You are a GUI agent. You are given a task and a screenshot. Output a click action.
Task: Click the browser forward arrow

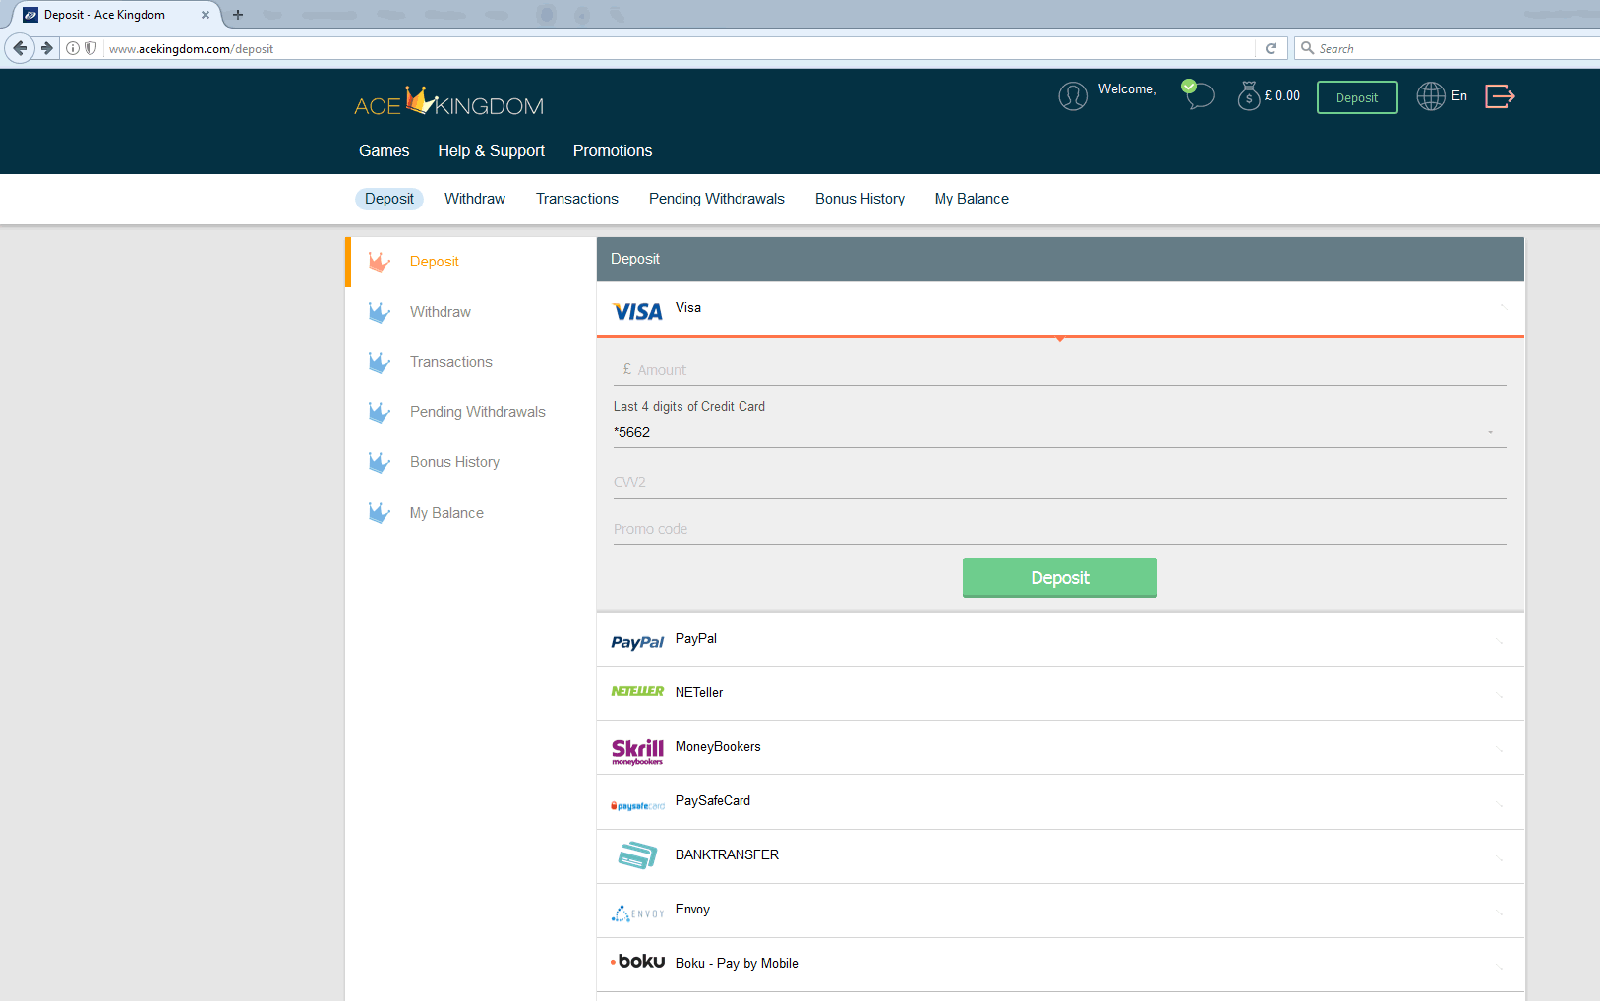coord(47,48)
